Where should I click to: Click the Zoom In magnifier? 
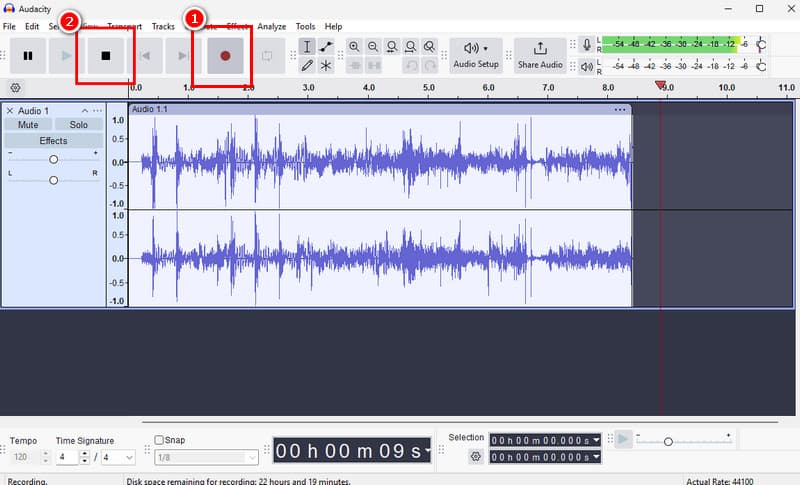pos(354,47)
